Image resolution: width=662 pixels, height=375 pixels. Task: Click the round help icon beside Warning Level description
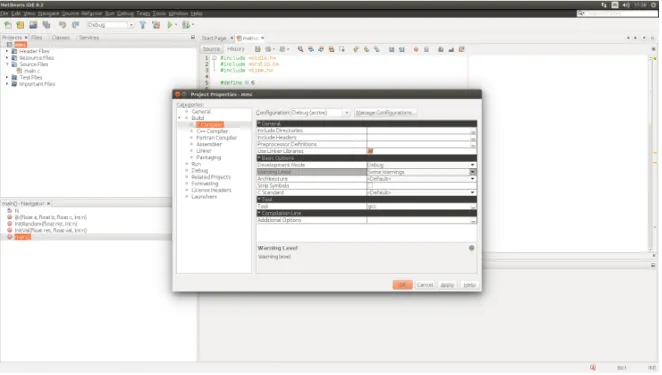point(472,248)
